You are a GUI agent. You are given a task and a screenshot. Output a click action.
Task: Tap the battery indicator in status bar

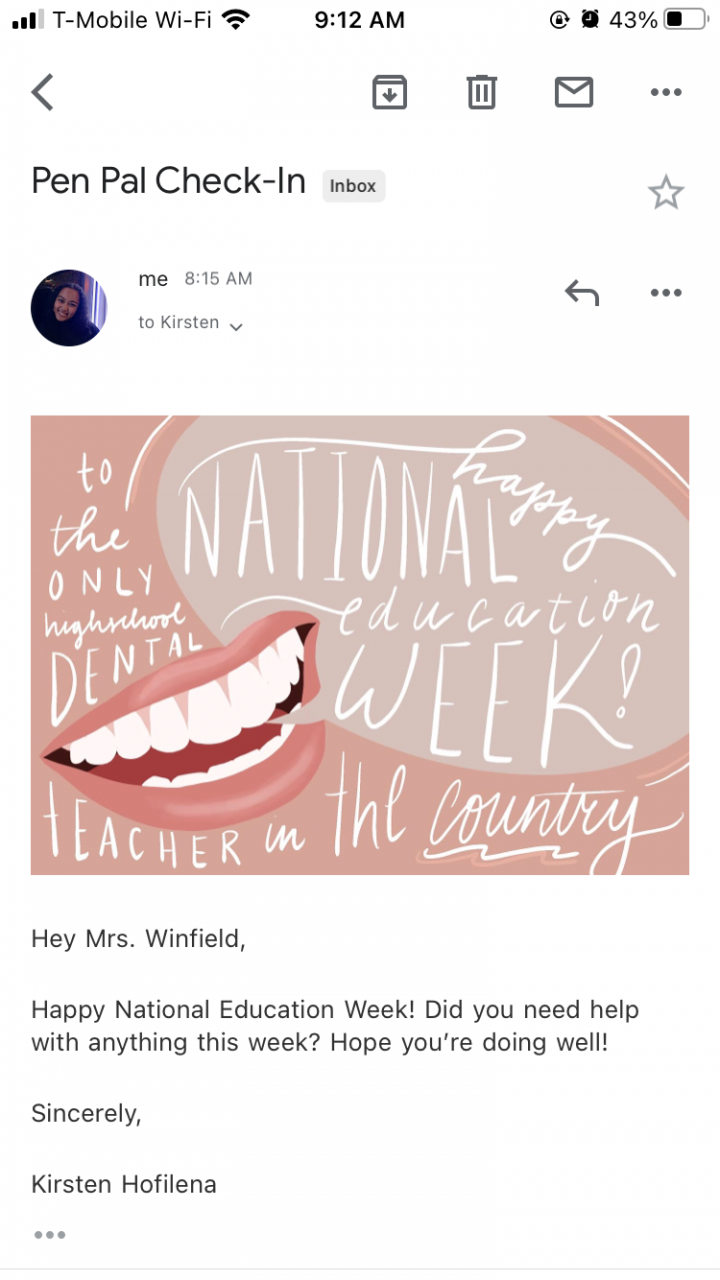pyautogui.click(x=685, y=19)
